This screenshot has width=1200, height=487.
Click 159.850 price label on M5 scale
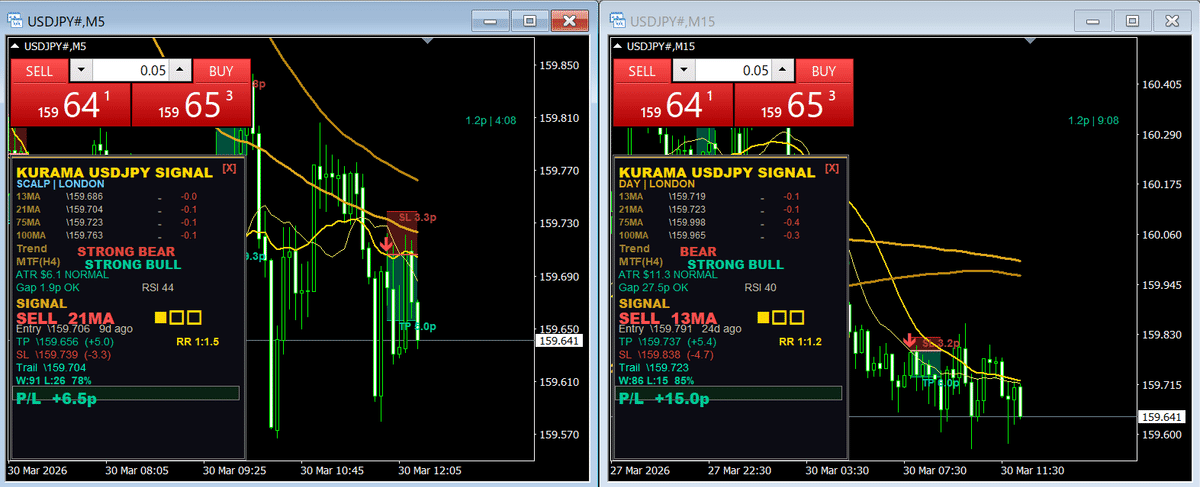[559, 65]
